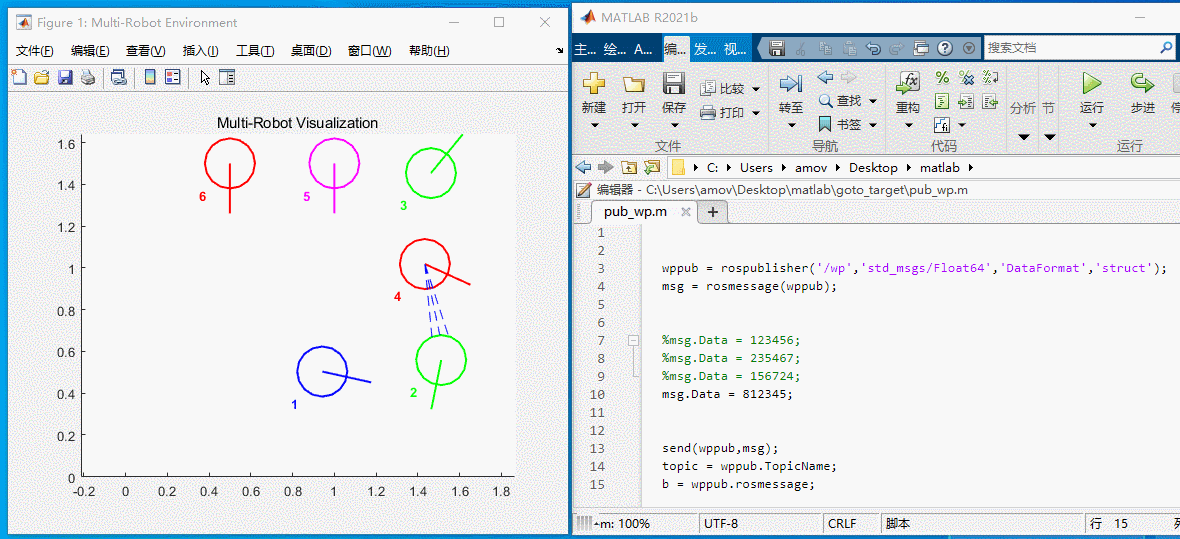Viewport: 1180px width, 539px height.
Task: Go up one folder level icon
Action: click(629, 167)
